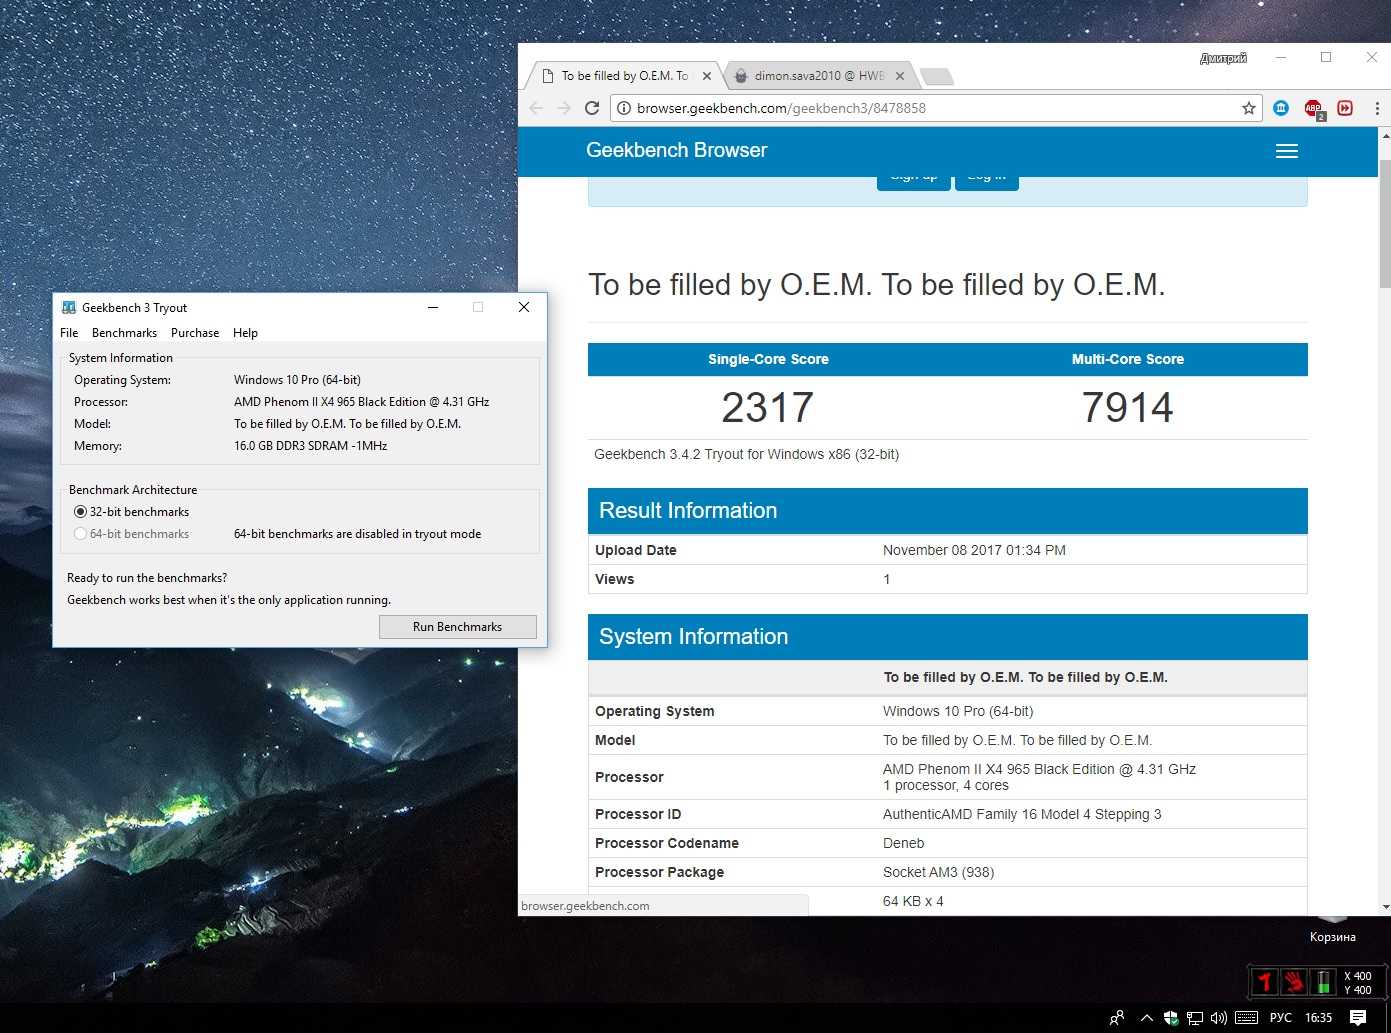This screenshot has width=1391, height=1033.
Task: Click the '16.0 GB DDR3 SDRAM -1MHz' memory value
Action: pos(311,446)
